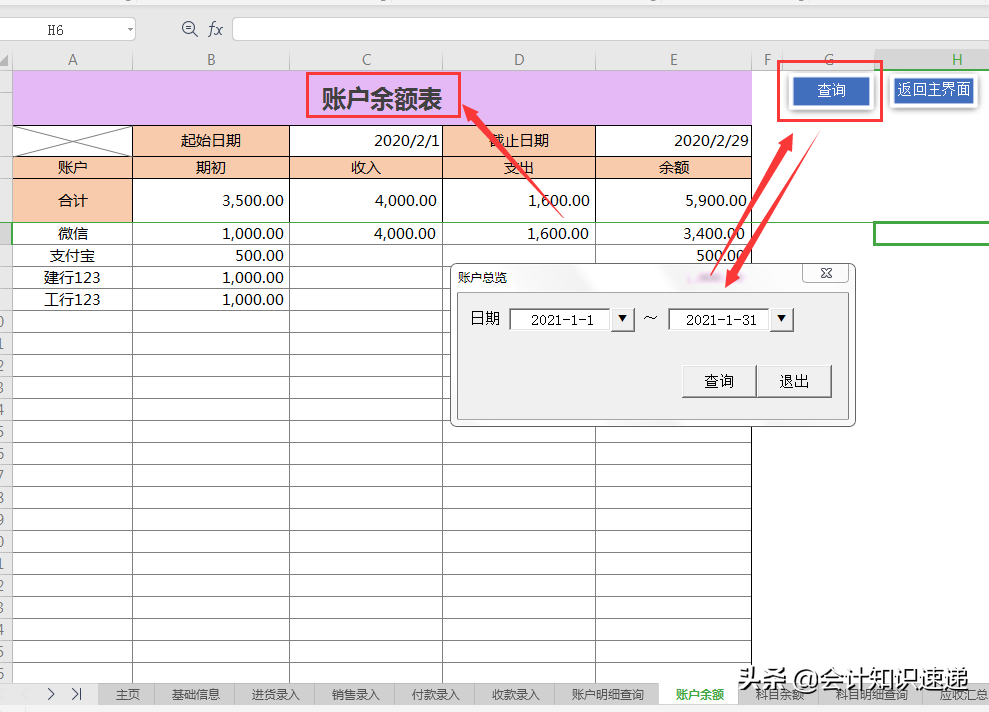This screenshot has width=989, height=712.
Task: Switch to the 账户明细查询 sheet tab
Action: [607, 694]
